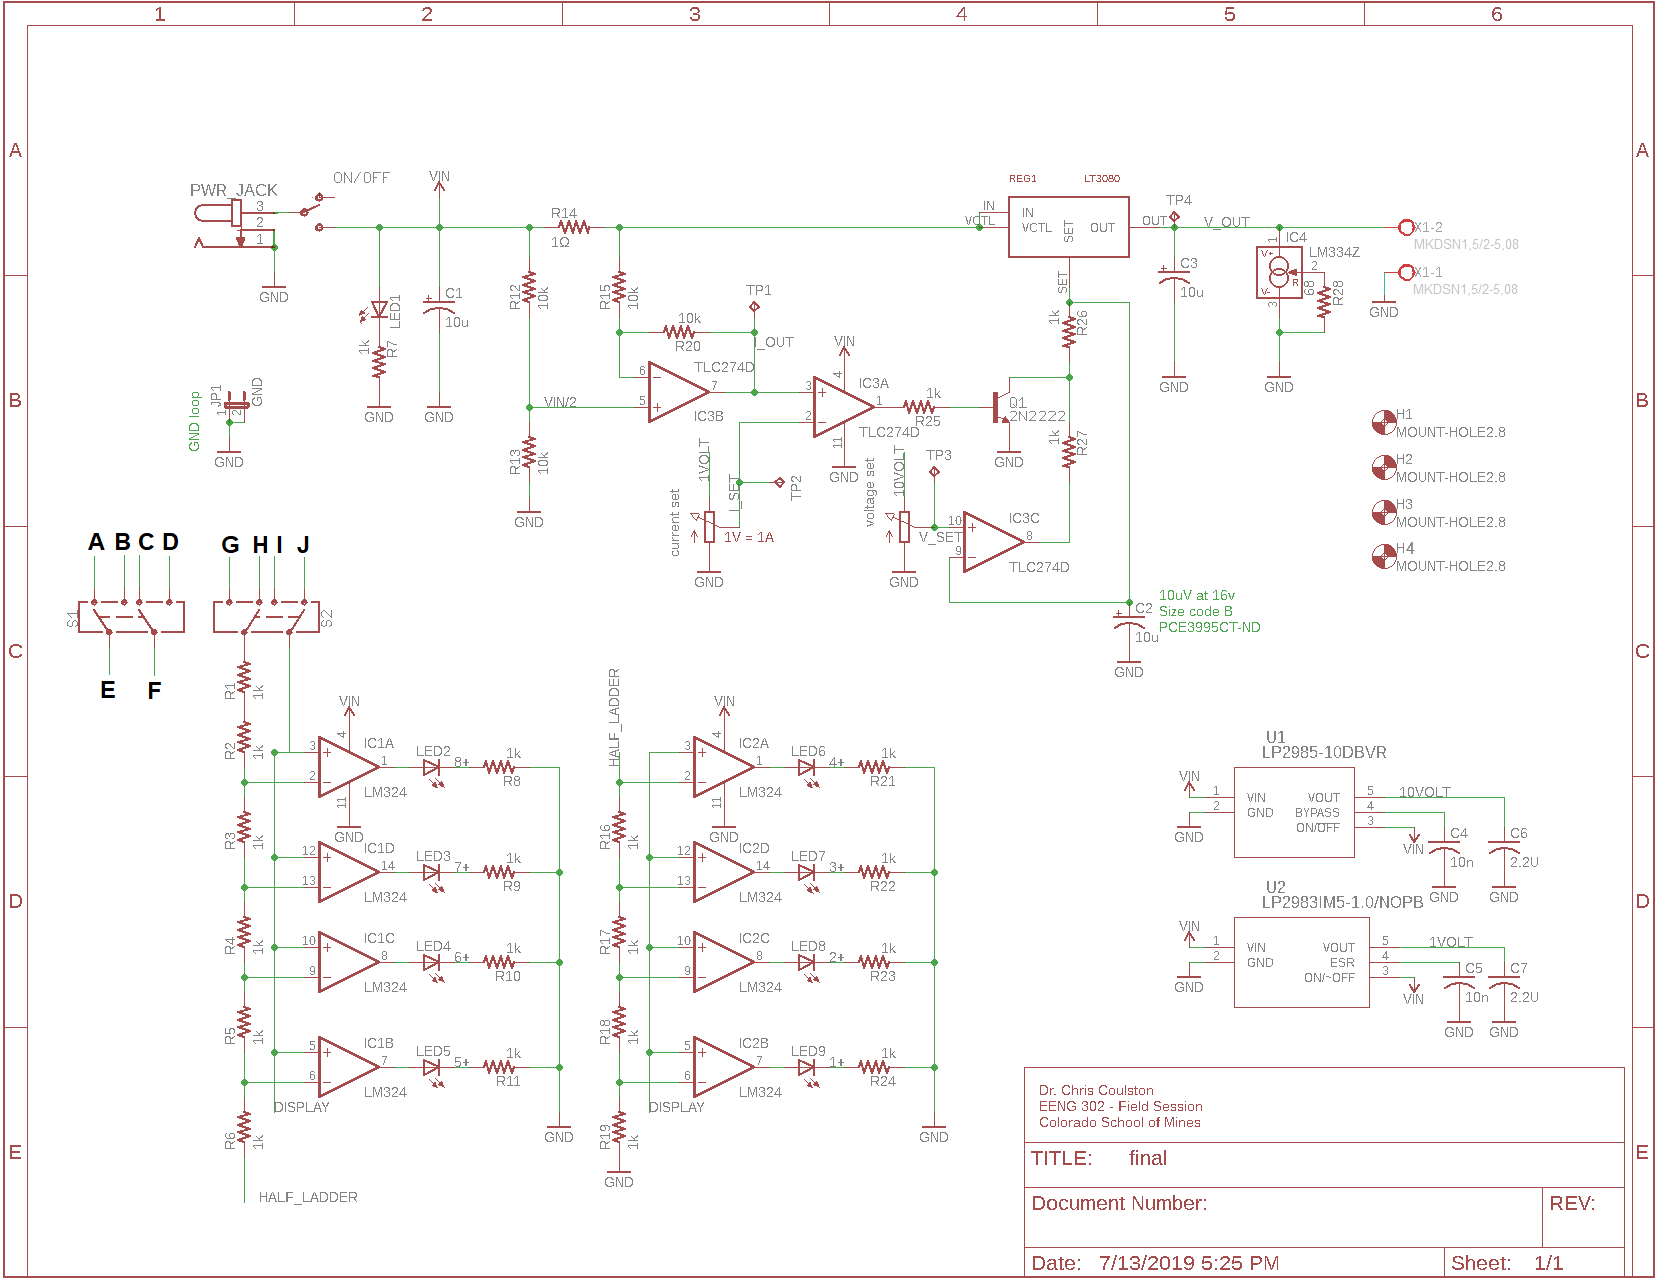Viewport: 1657px width, 1282px height.
Task: Select the REG1 LT3080 regulator block
Action: 1068,227
